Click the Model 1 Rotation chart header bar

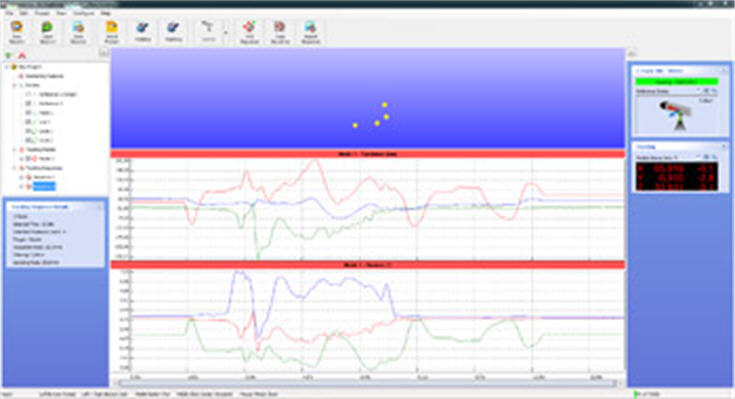click(x=368, y=265)
